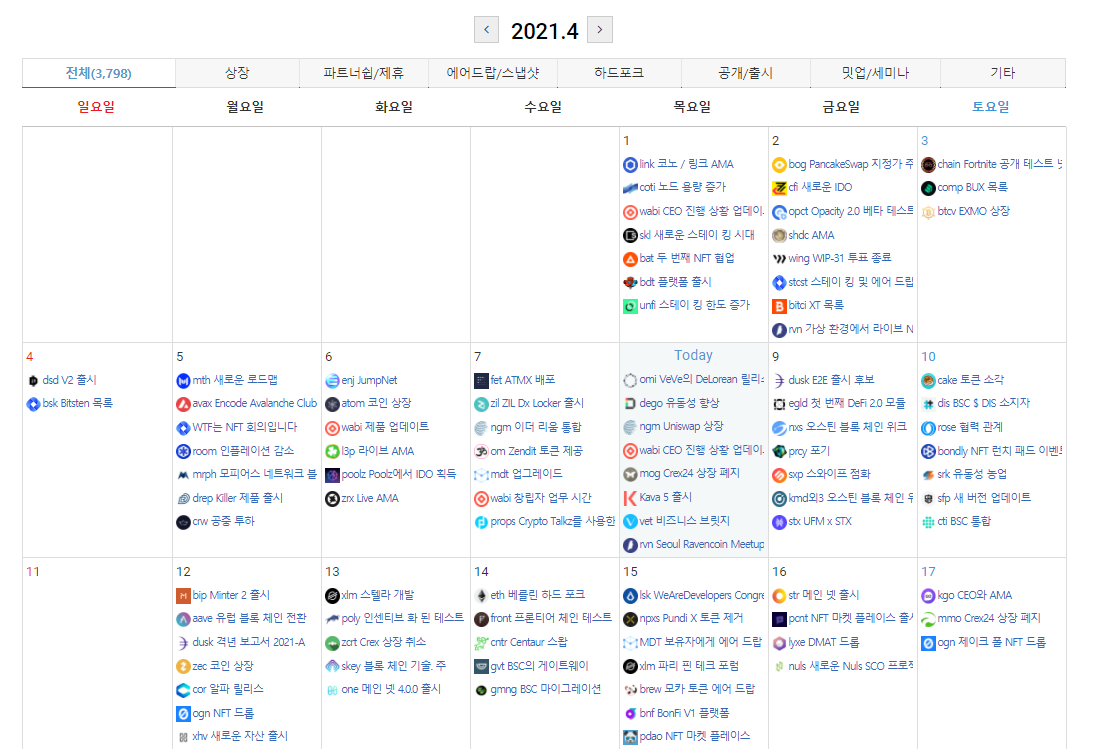Go to previous month with left arrow

click(x=486, y=30)
